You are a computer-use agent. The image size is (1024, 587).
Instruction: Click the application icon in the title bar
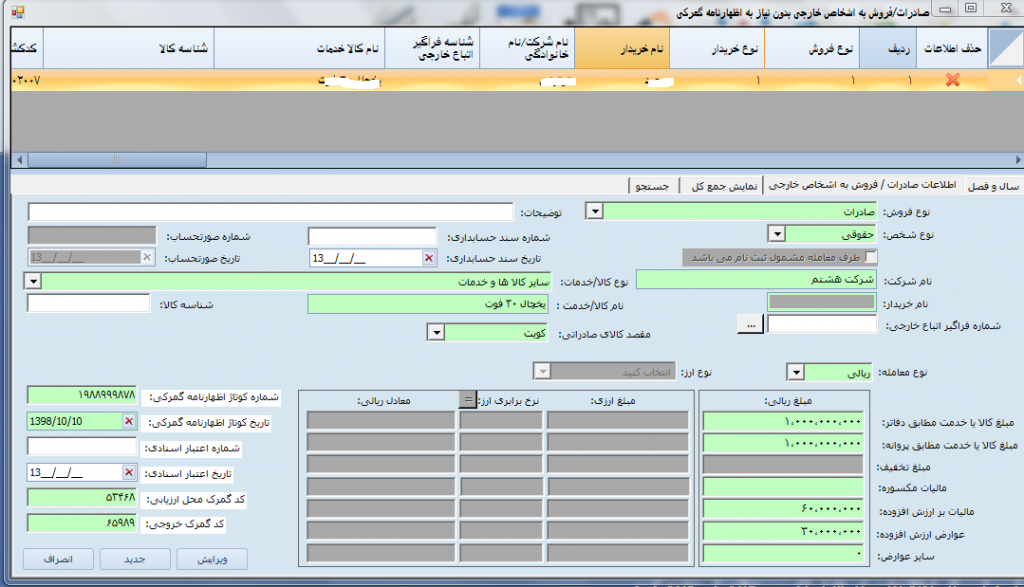[18, 12]
